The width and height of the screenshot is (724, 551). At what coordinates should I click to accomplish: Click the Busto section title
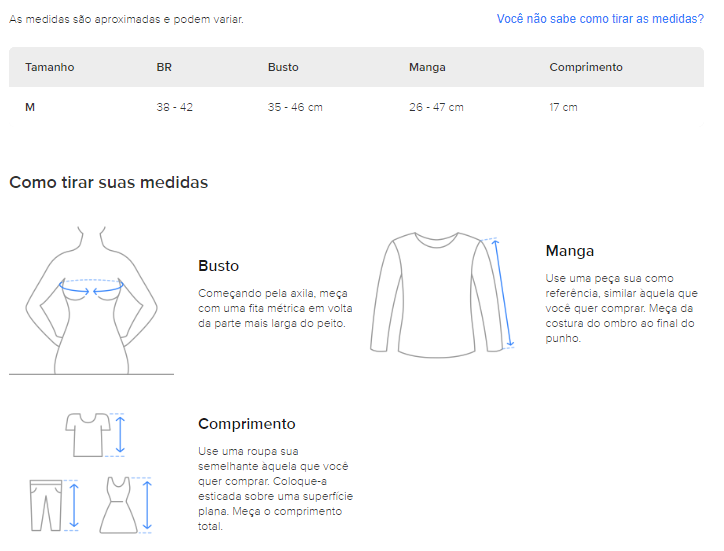[218, 266]
